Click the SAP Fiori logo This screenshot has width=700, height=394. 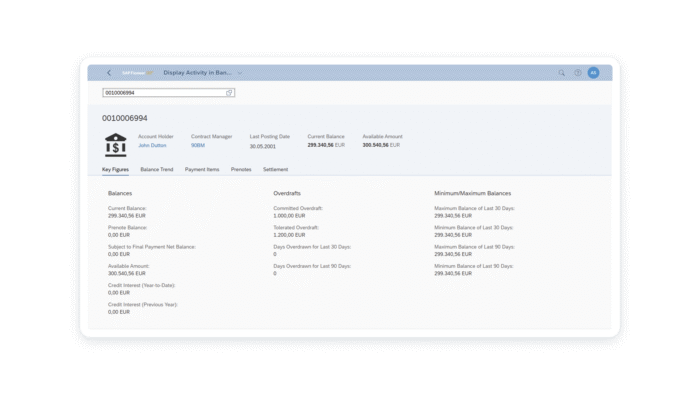coord(137,73)
